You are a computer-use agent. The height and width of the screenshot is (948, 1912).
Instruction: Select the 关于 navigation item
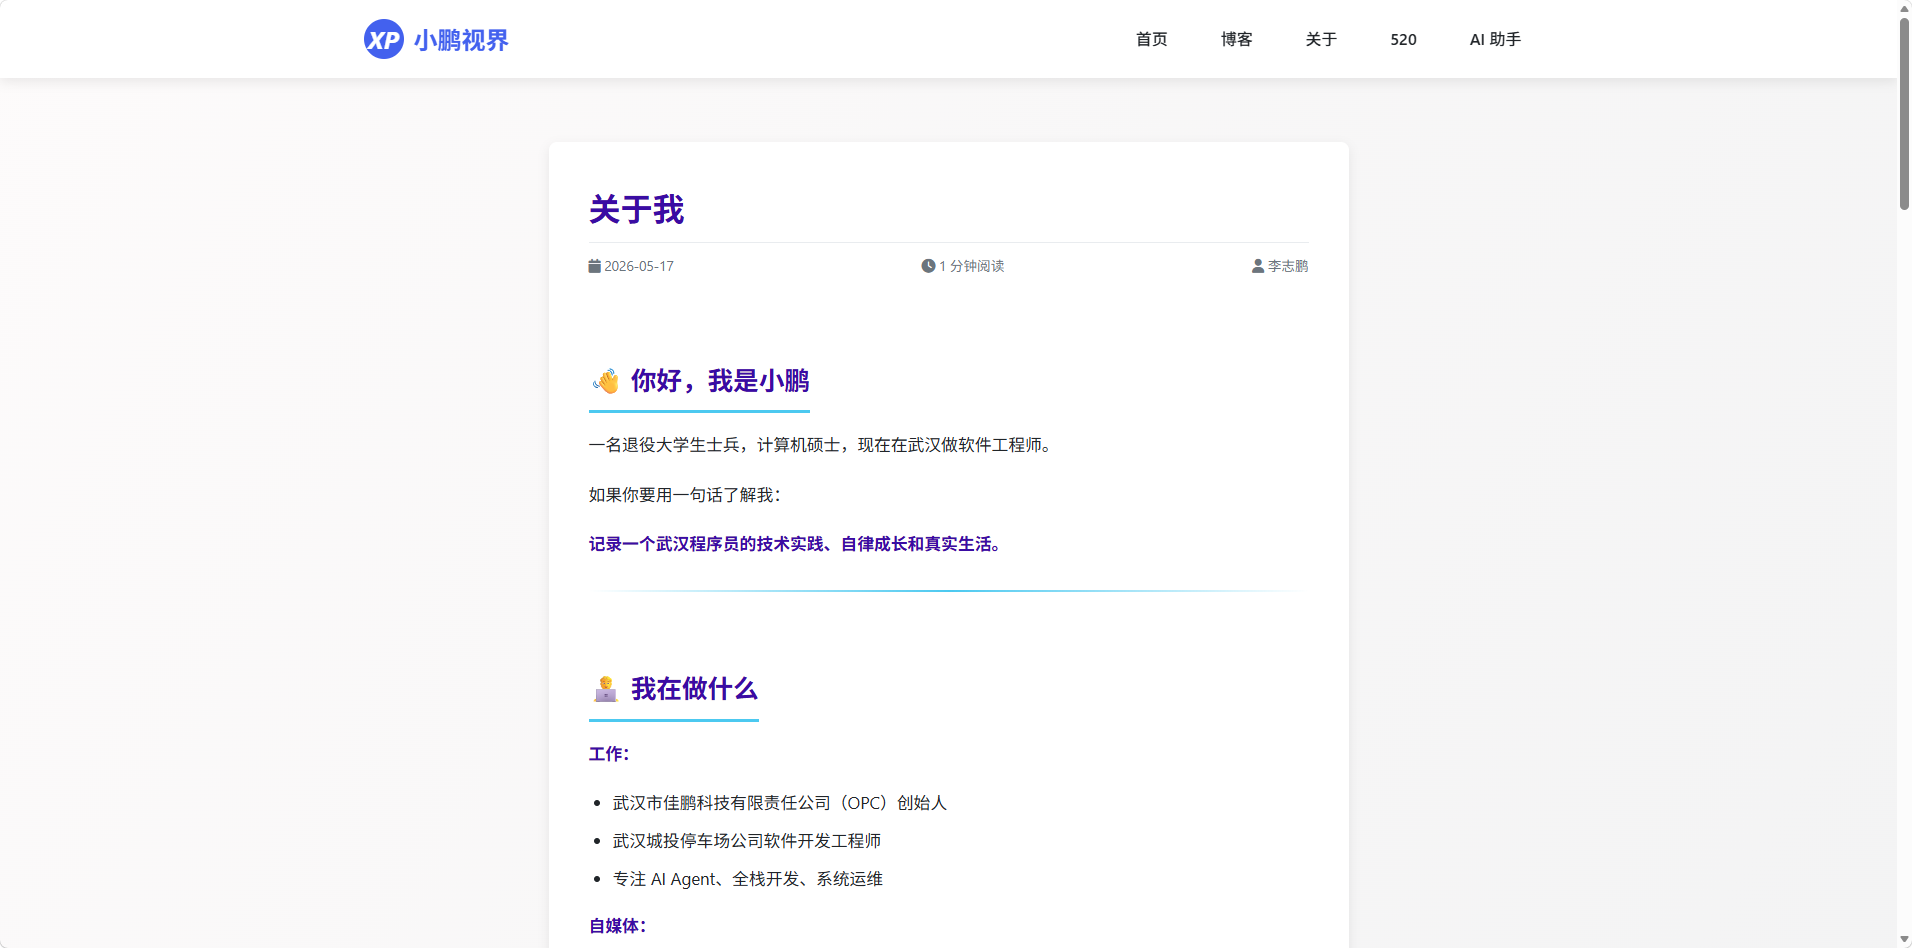click(1321, 39)
